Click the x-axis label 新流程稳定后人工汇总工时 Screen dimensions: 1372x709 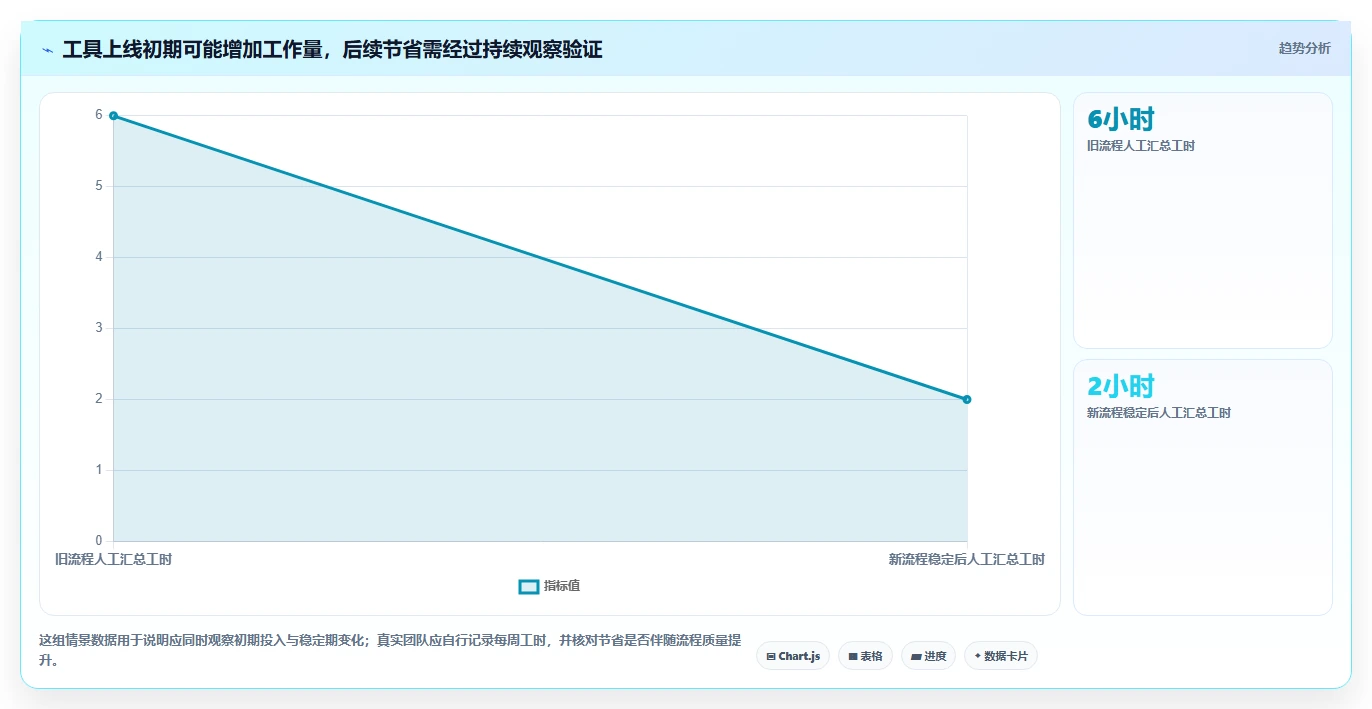coord(967,559)
